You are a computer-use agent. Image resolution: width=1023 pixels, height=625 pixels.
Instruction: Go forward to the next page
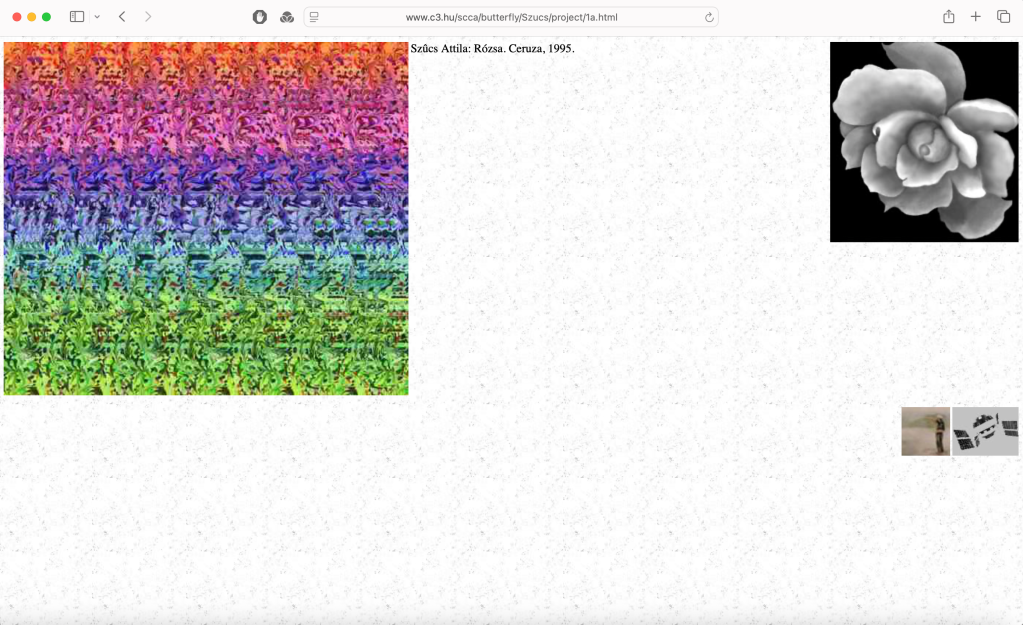pyautogui.click(x=148, y=17)
